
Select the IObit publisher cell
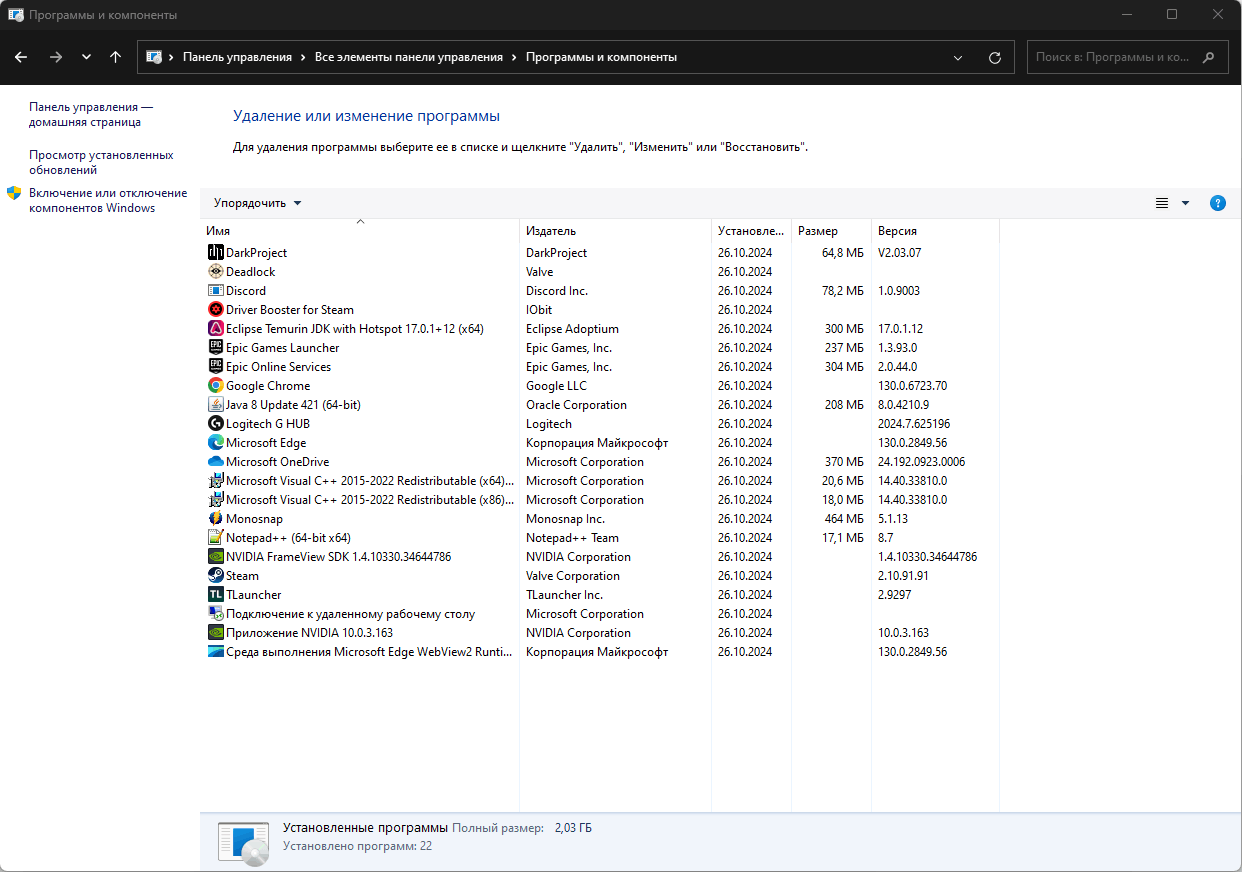click(x=539, y=310)
